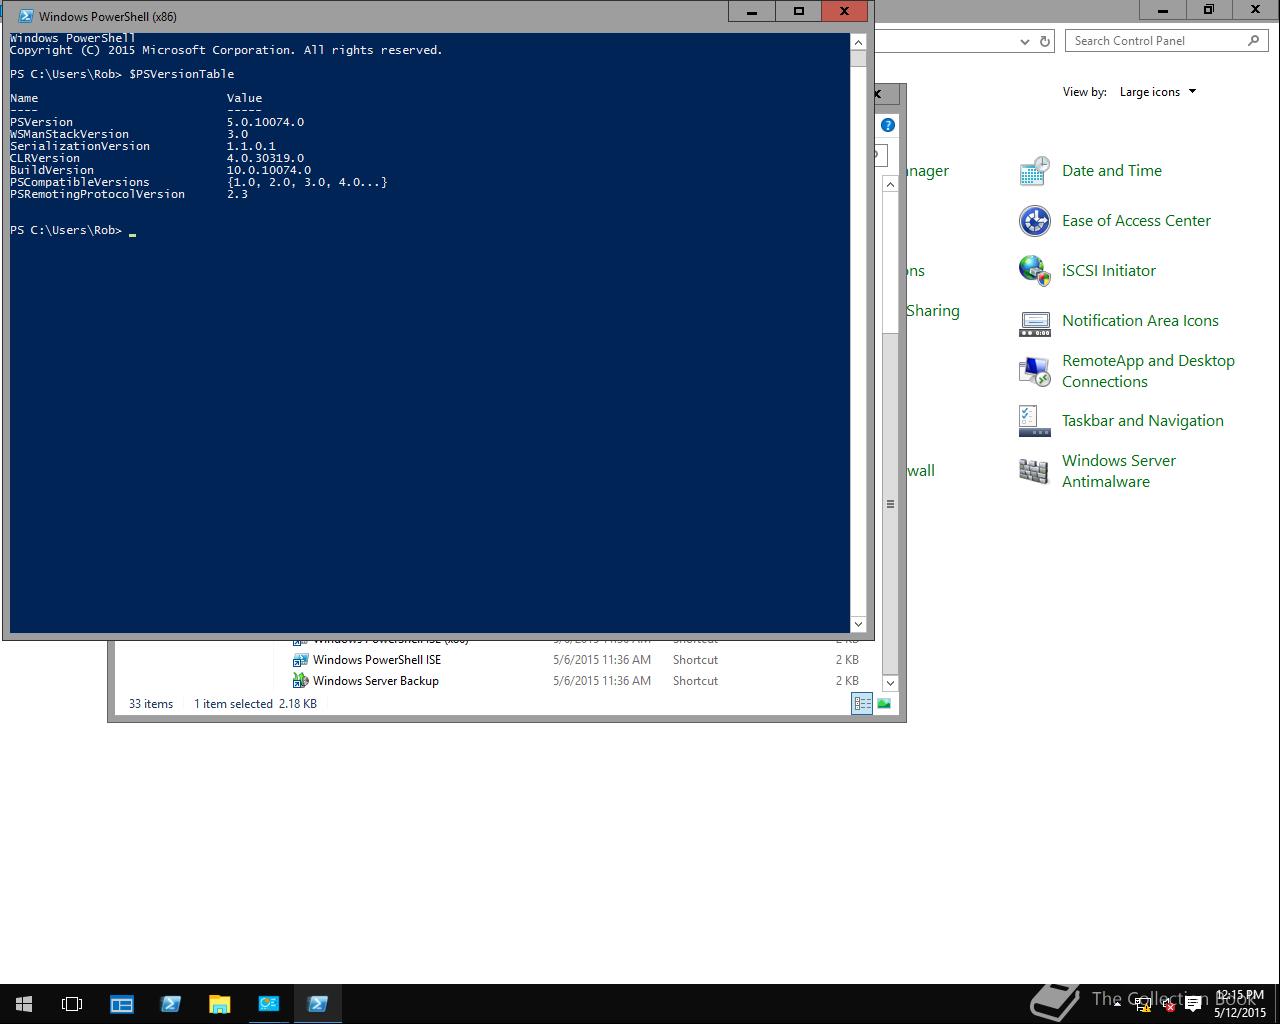Click the '33 items' status bar text
Image resolution: width=1280 pixels, height=1024 pixels.
click(151, 704)
